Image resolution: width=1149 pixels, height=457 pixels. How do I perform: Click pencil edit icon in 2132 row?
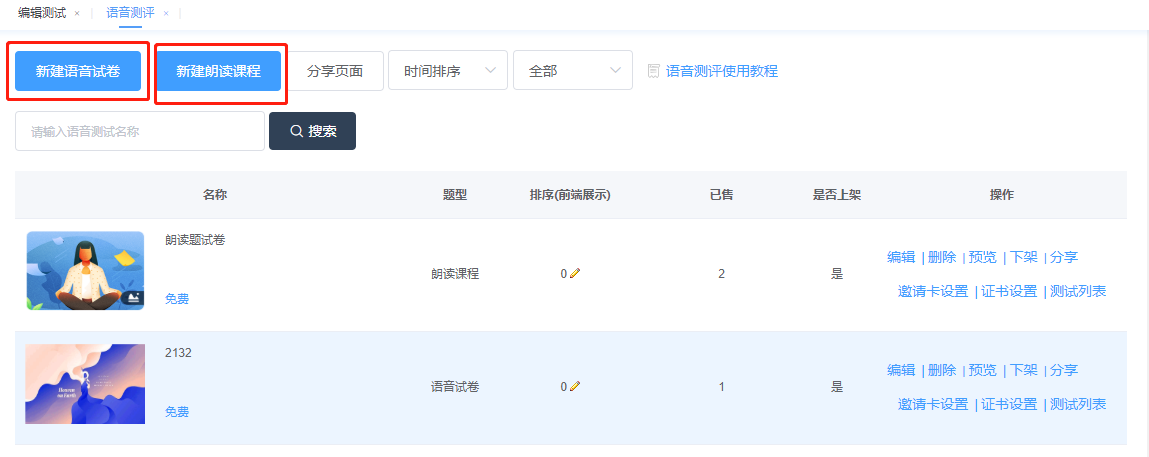575,387
